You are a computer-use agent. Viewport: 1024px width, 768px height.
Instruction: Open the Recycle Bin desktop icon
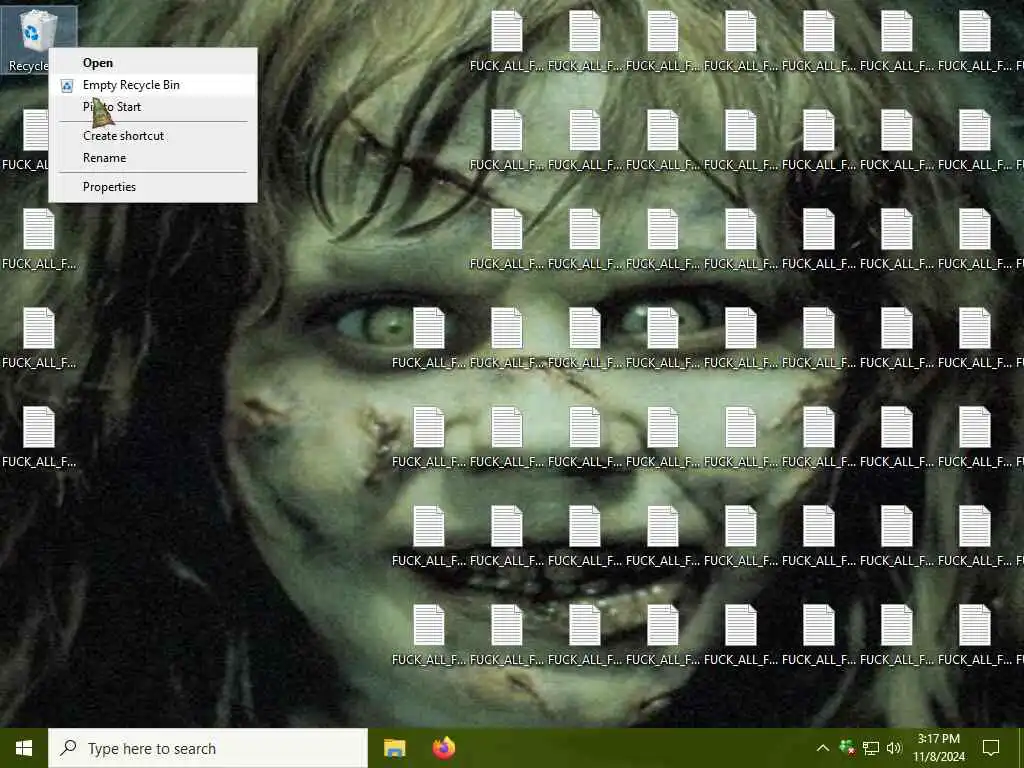pyautogui.click(x=38, y=39)
